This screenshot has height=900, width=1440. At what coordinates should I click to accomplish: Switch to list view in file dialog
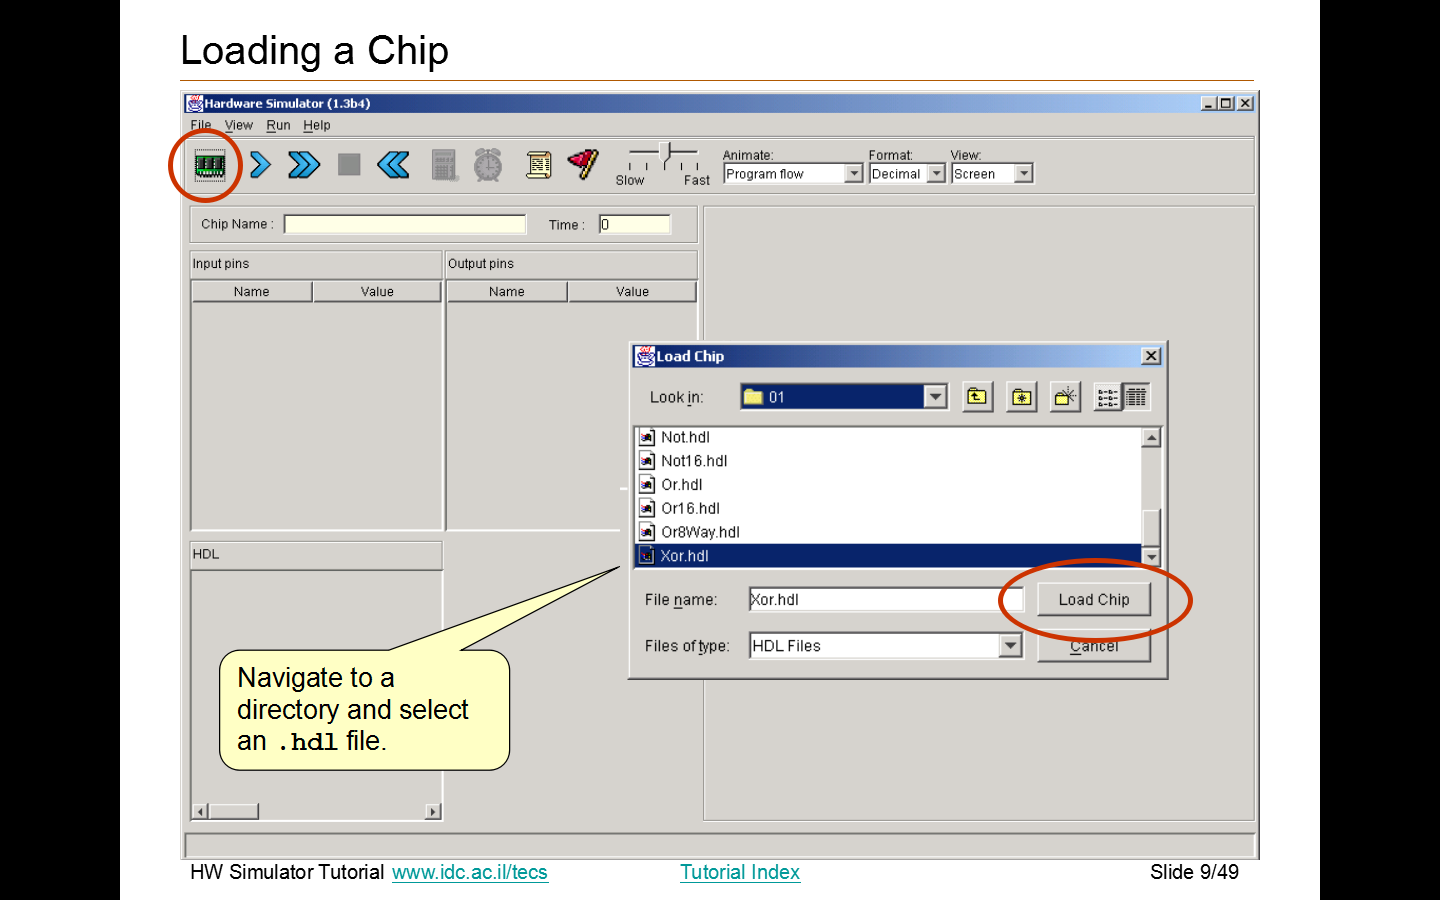coord(1108,397)
